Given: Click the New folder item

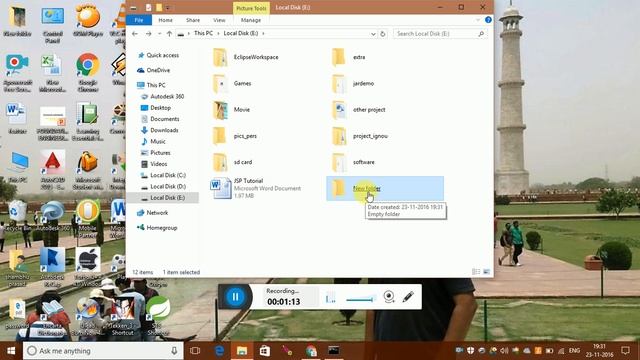Looking at the screenshot, I should click(x=385, y=188).
